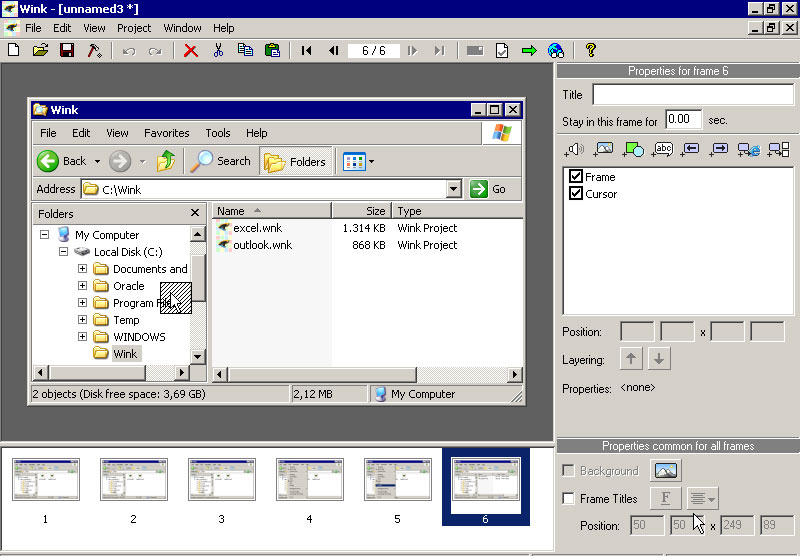Add a shape to the frame

click(x=632, y=150)
